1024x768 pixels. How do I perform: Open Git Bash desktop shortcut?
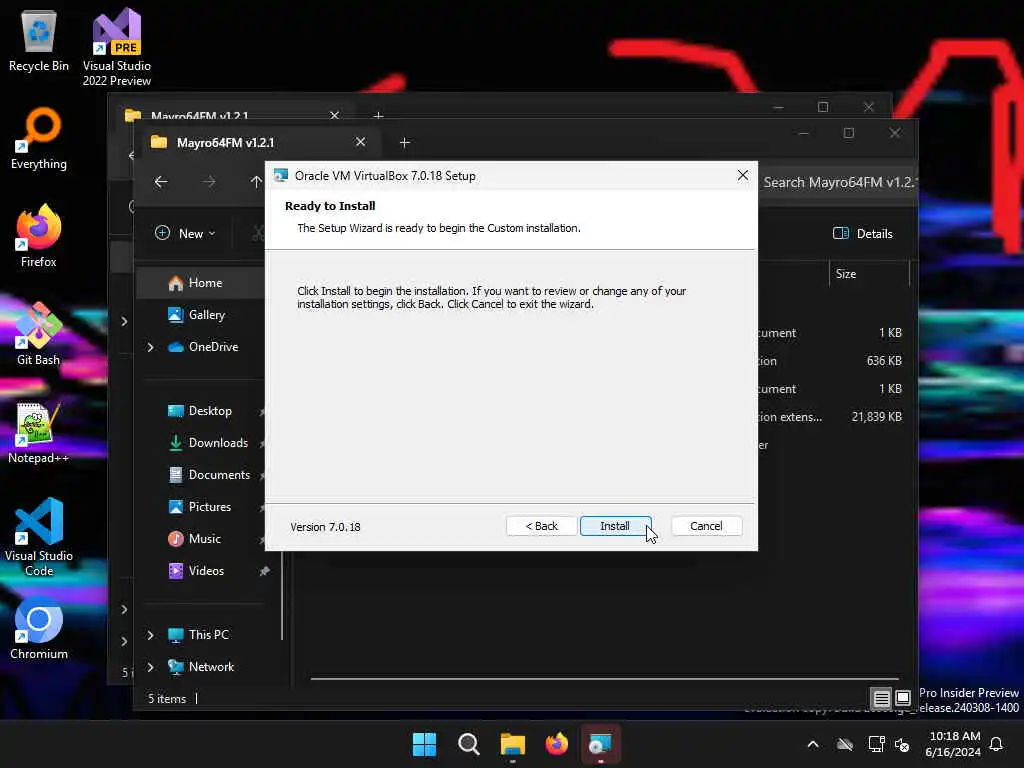point(39,334)
